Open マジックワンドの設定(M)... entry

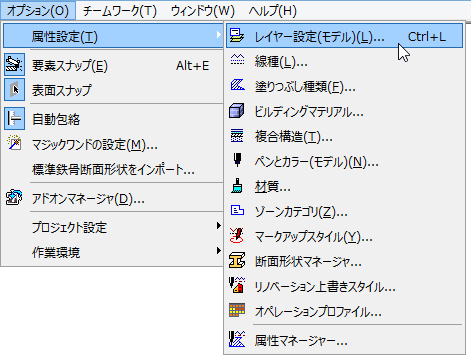tap(113, 144)
